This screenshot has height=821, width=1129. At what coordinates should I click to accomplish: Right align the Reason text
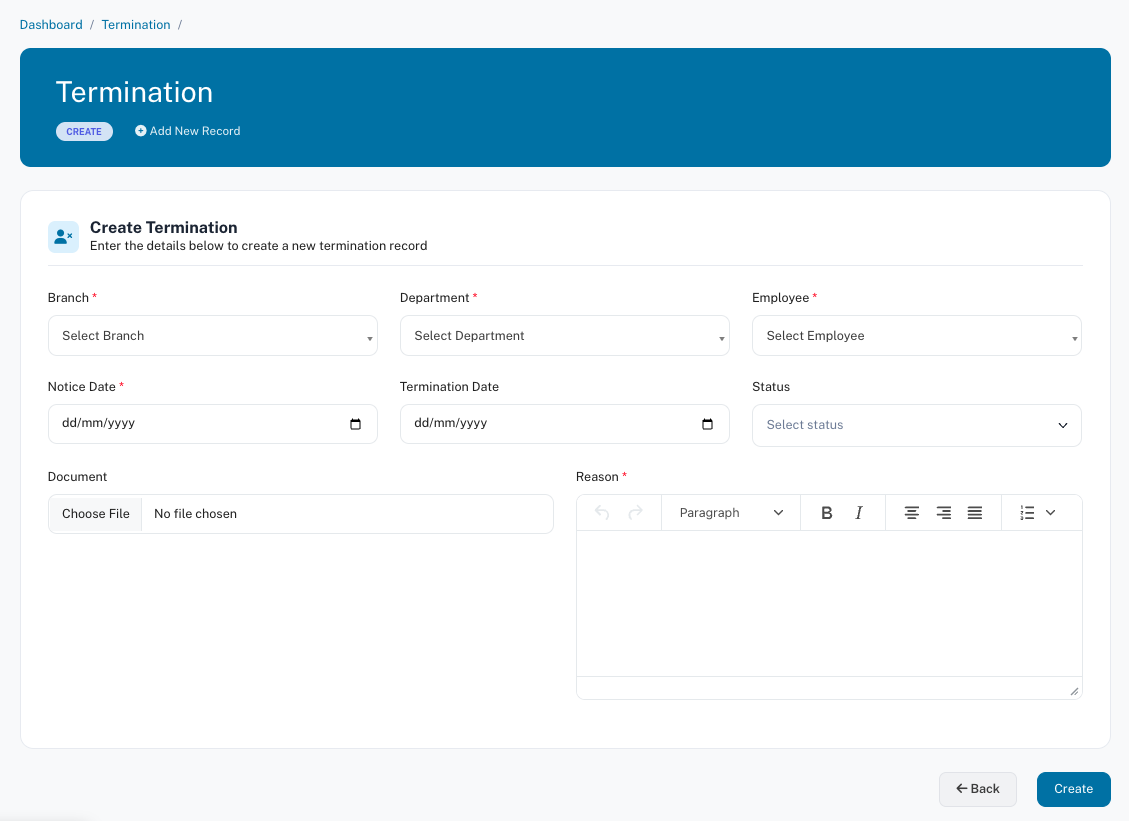pos(943,513)
